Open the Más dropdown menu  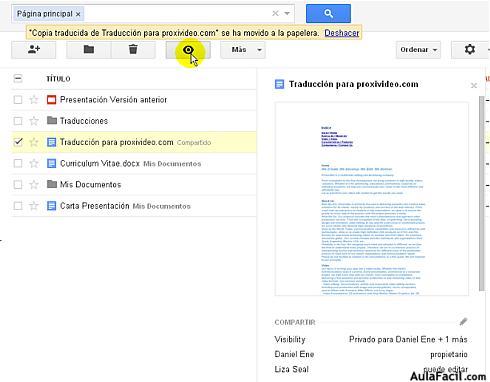pyautogui.click(x=243, y=50)
